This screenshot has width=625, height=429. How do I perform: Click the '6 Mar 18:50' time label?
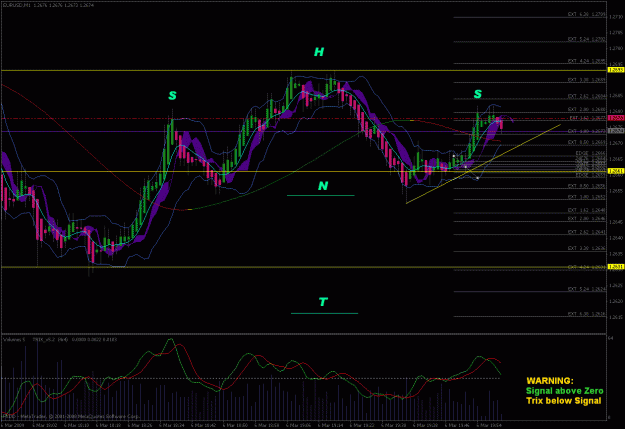point(236,425)
